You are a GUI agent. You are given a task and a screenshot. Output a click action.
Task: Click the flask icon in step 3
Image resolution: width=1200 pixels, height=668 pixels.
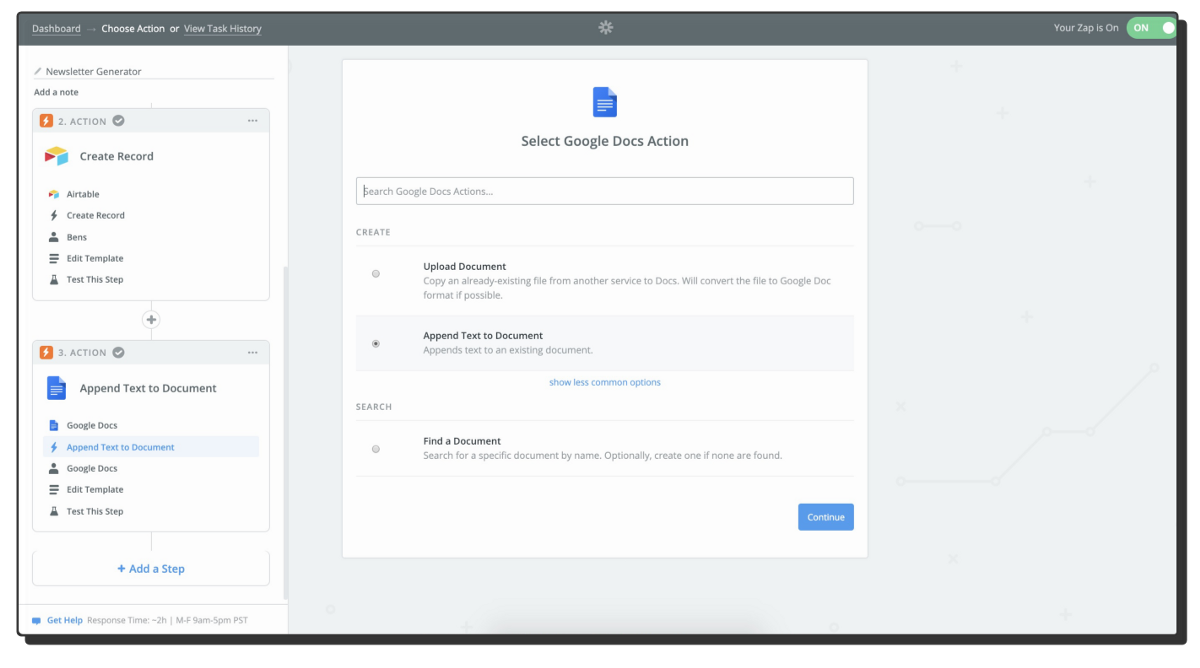coord(54,511)
